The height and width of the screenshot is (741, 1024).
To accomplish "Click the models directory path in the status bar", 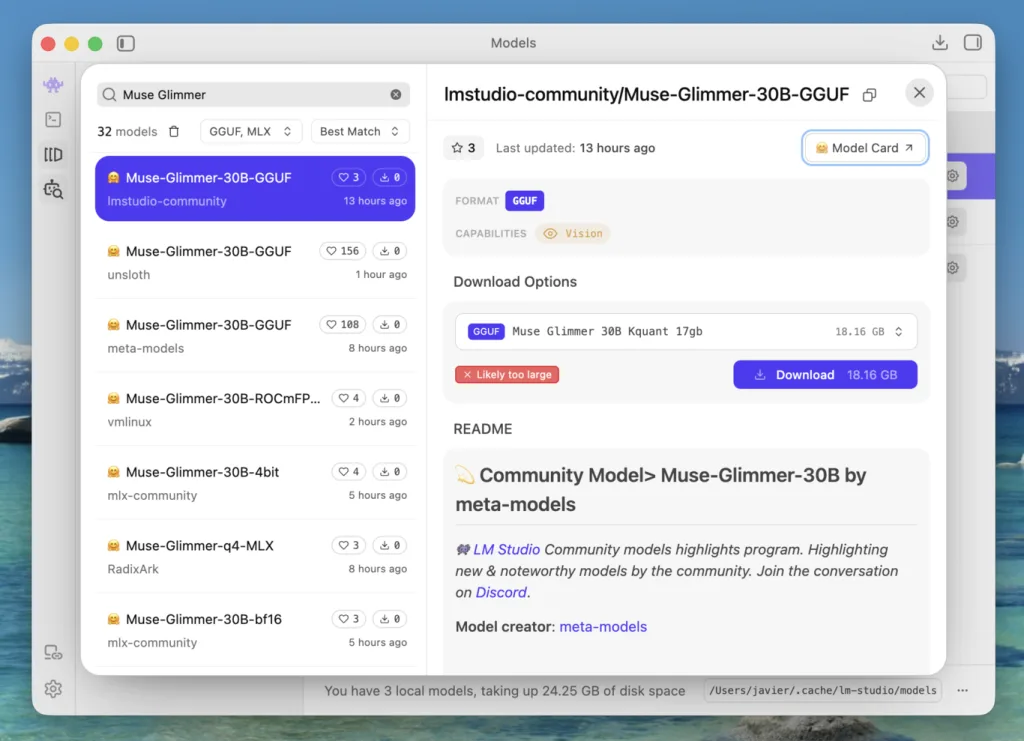I will 823,691.
